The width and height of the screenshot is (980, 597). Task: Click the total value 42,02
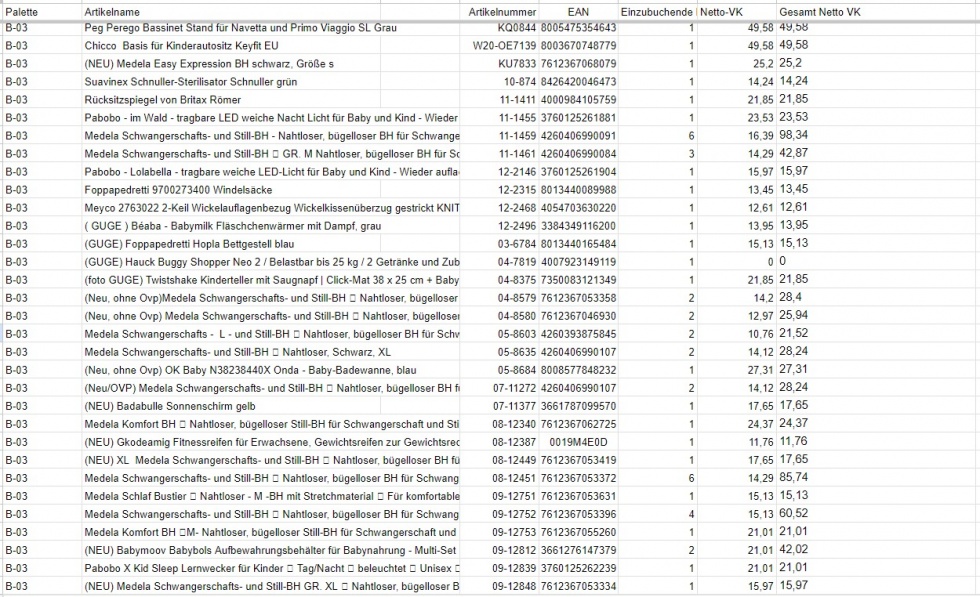tap(794, 551)
